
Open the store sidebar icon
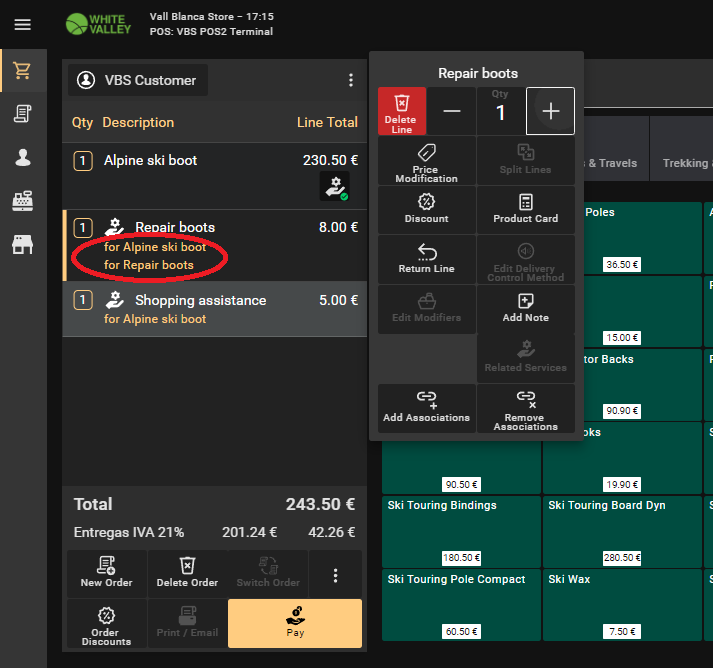pos(22,244)
